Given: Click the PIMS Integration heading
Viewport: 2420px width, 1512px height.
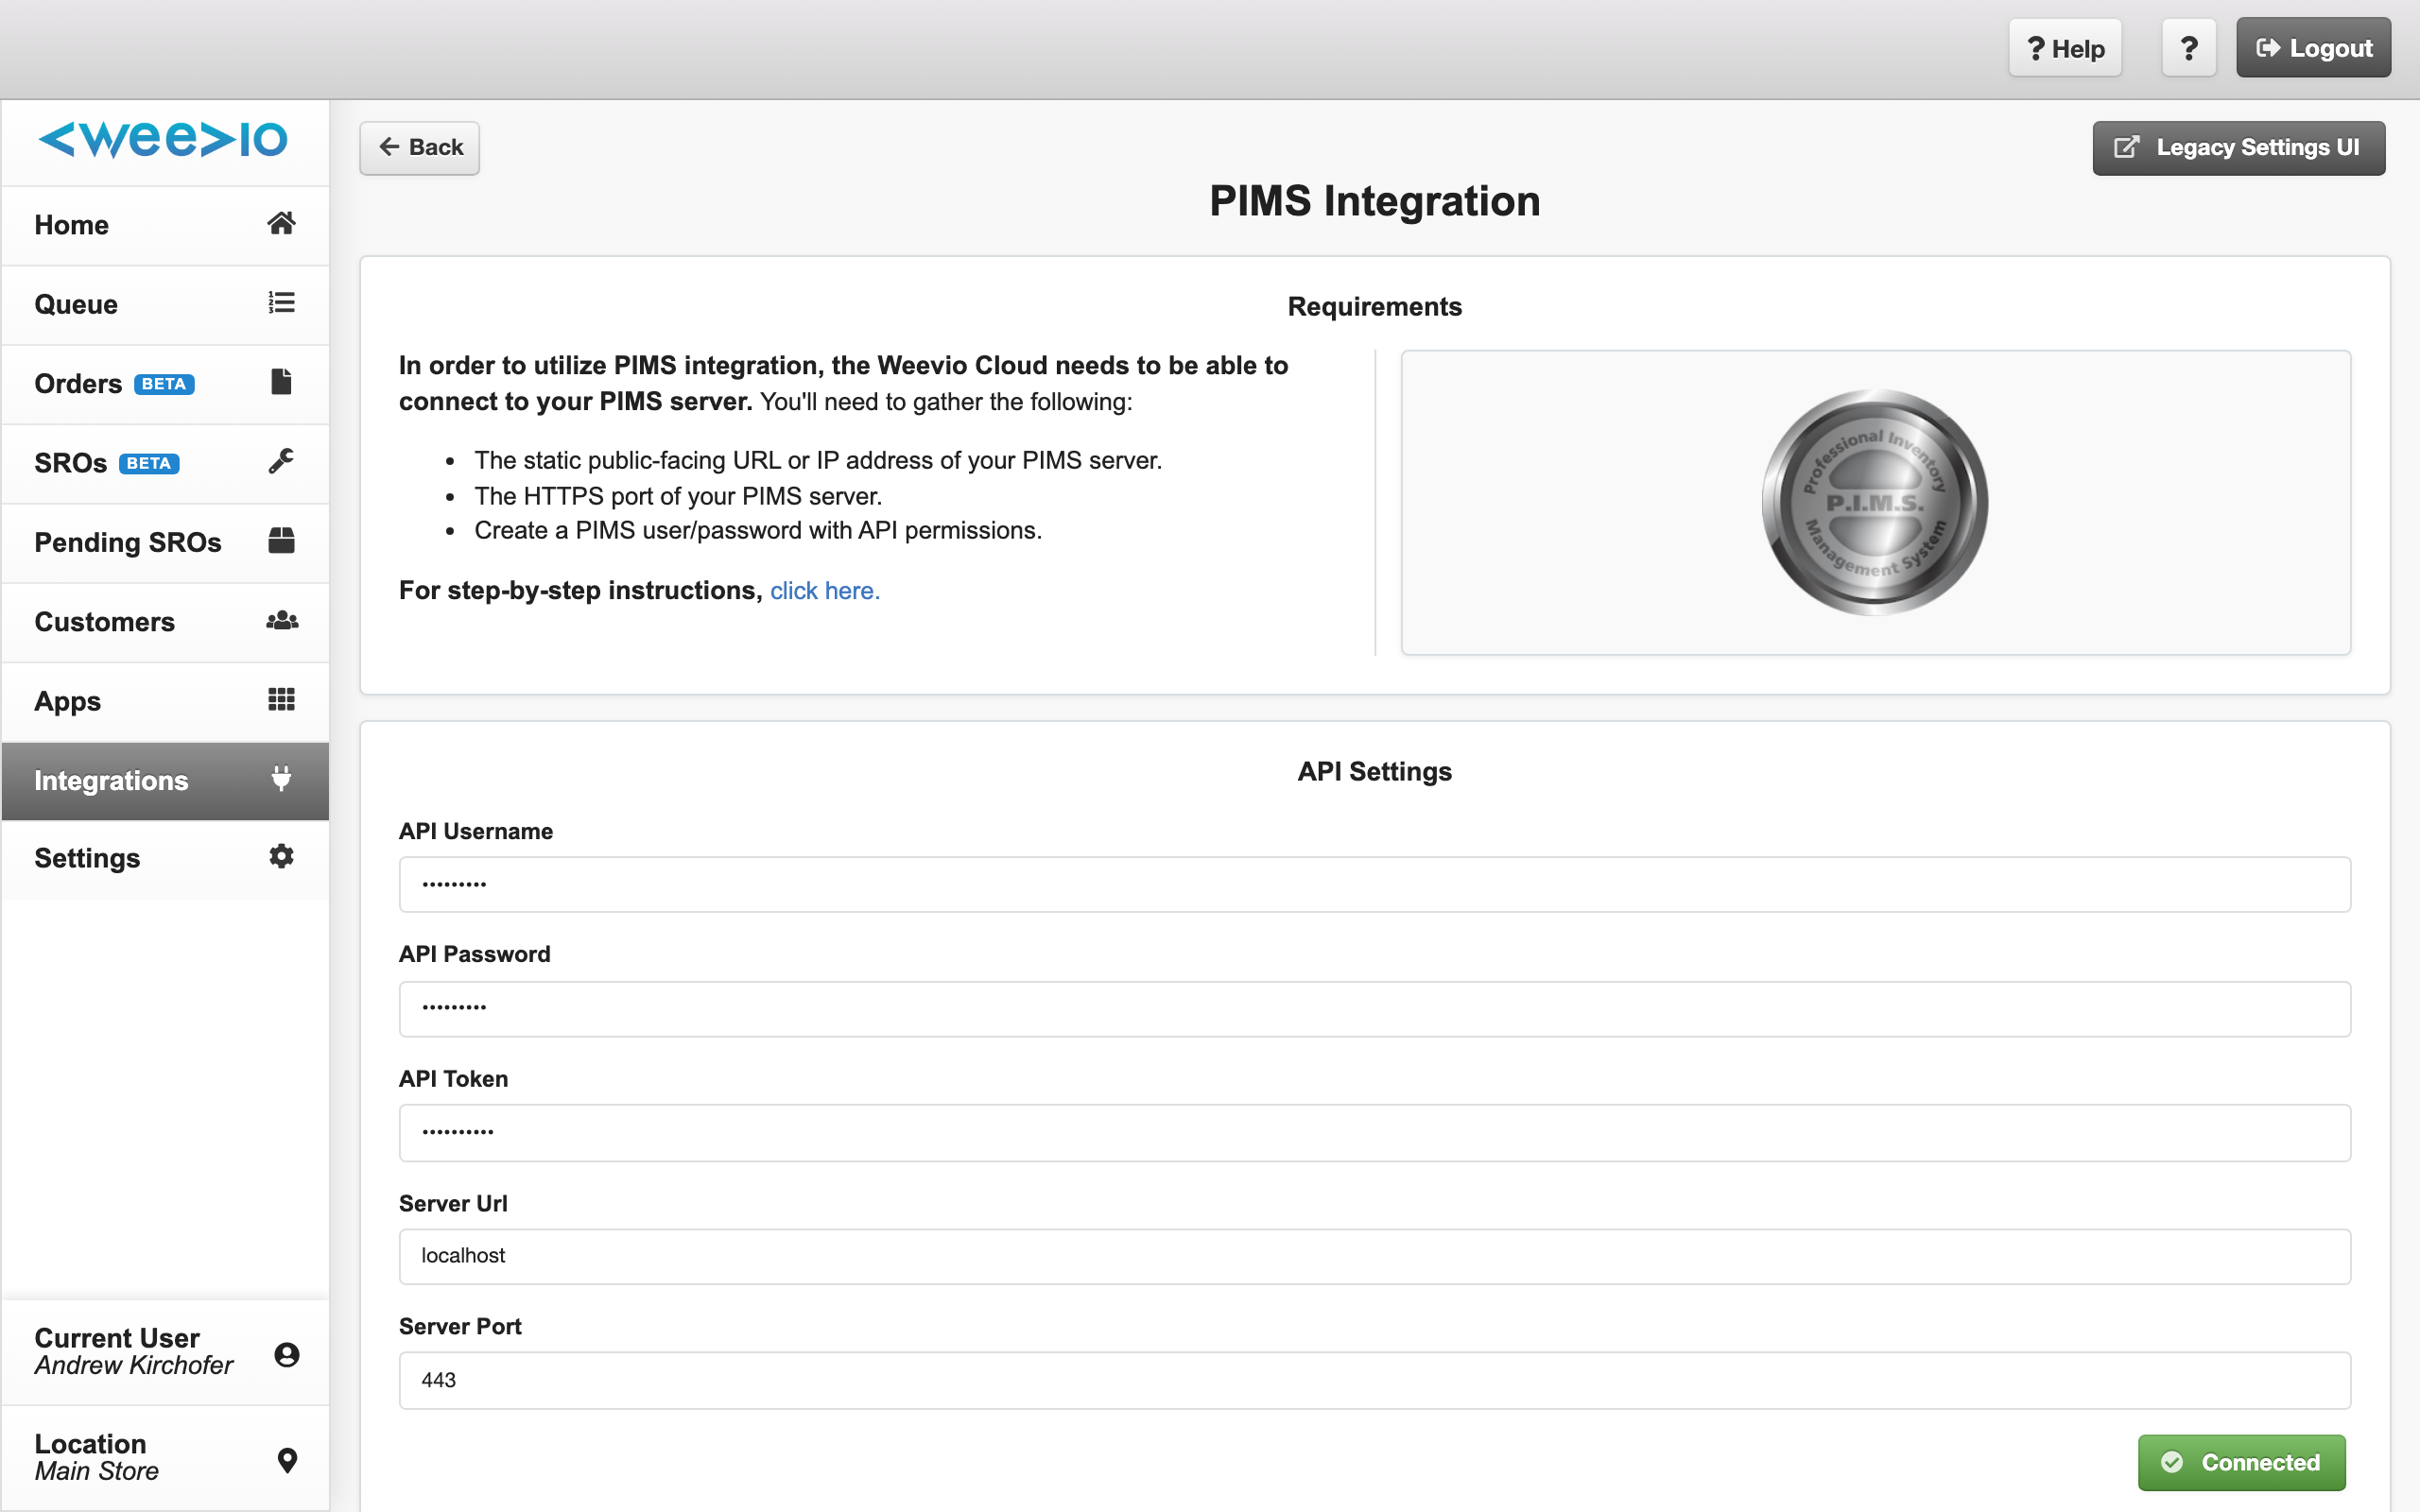Looking at the screenshot, I should (x=1374, y=201).
